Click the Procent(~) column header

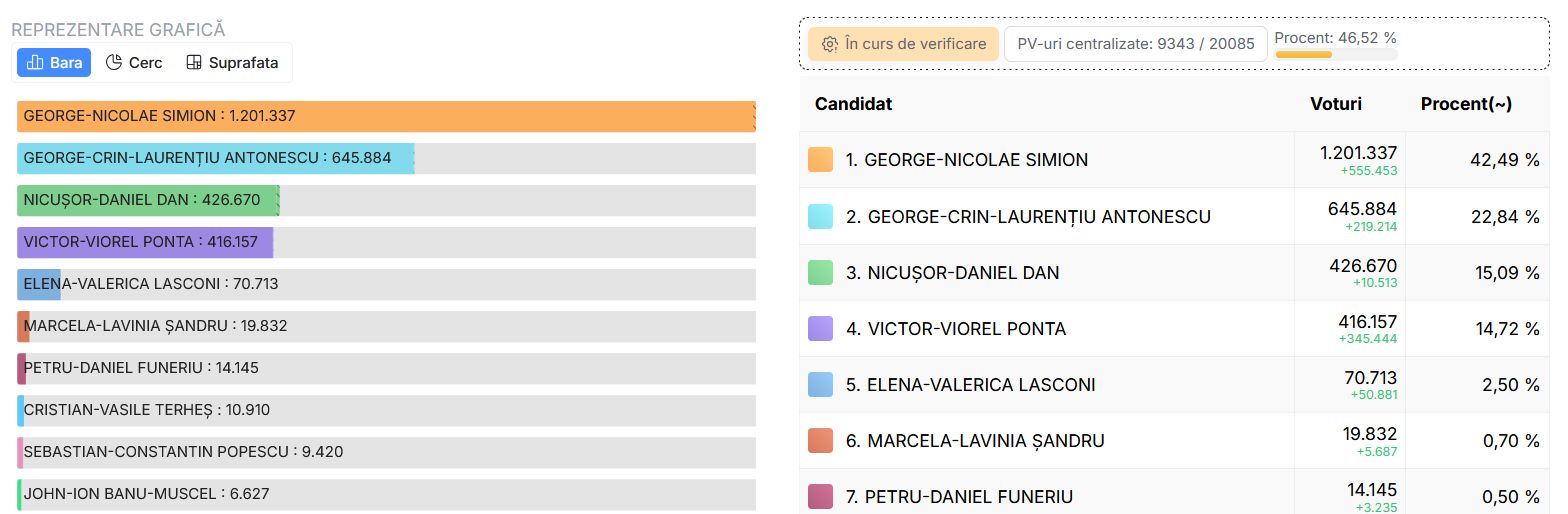pos(1467,104)
